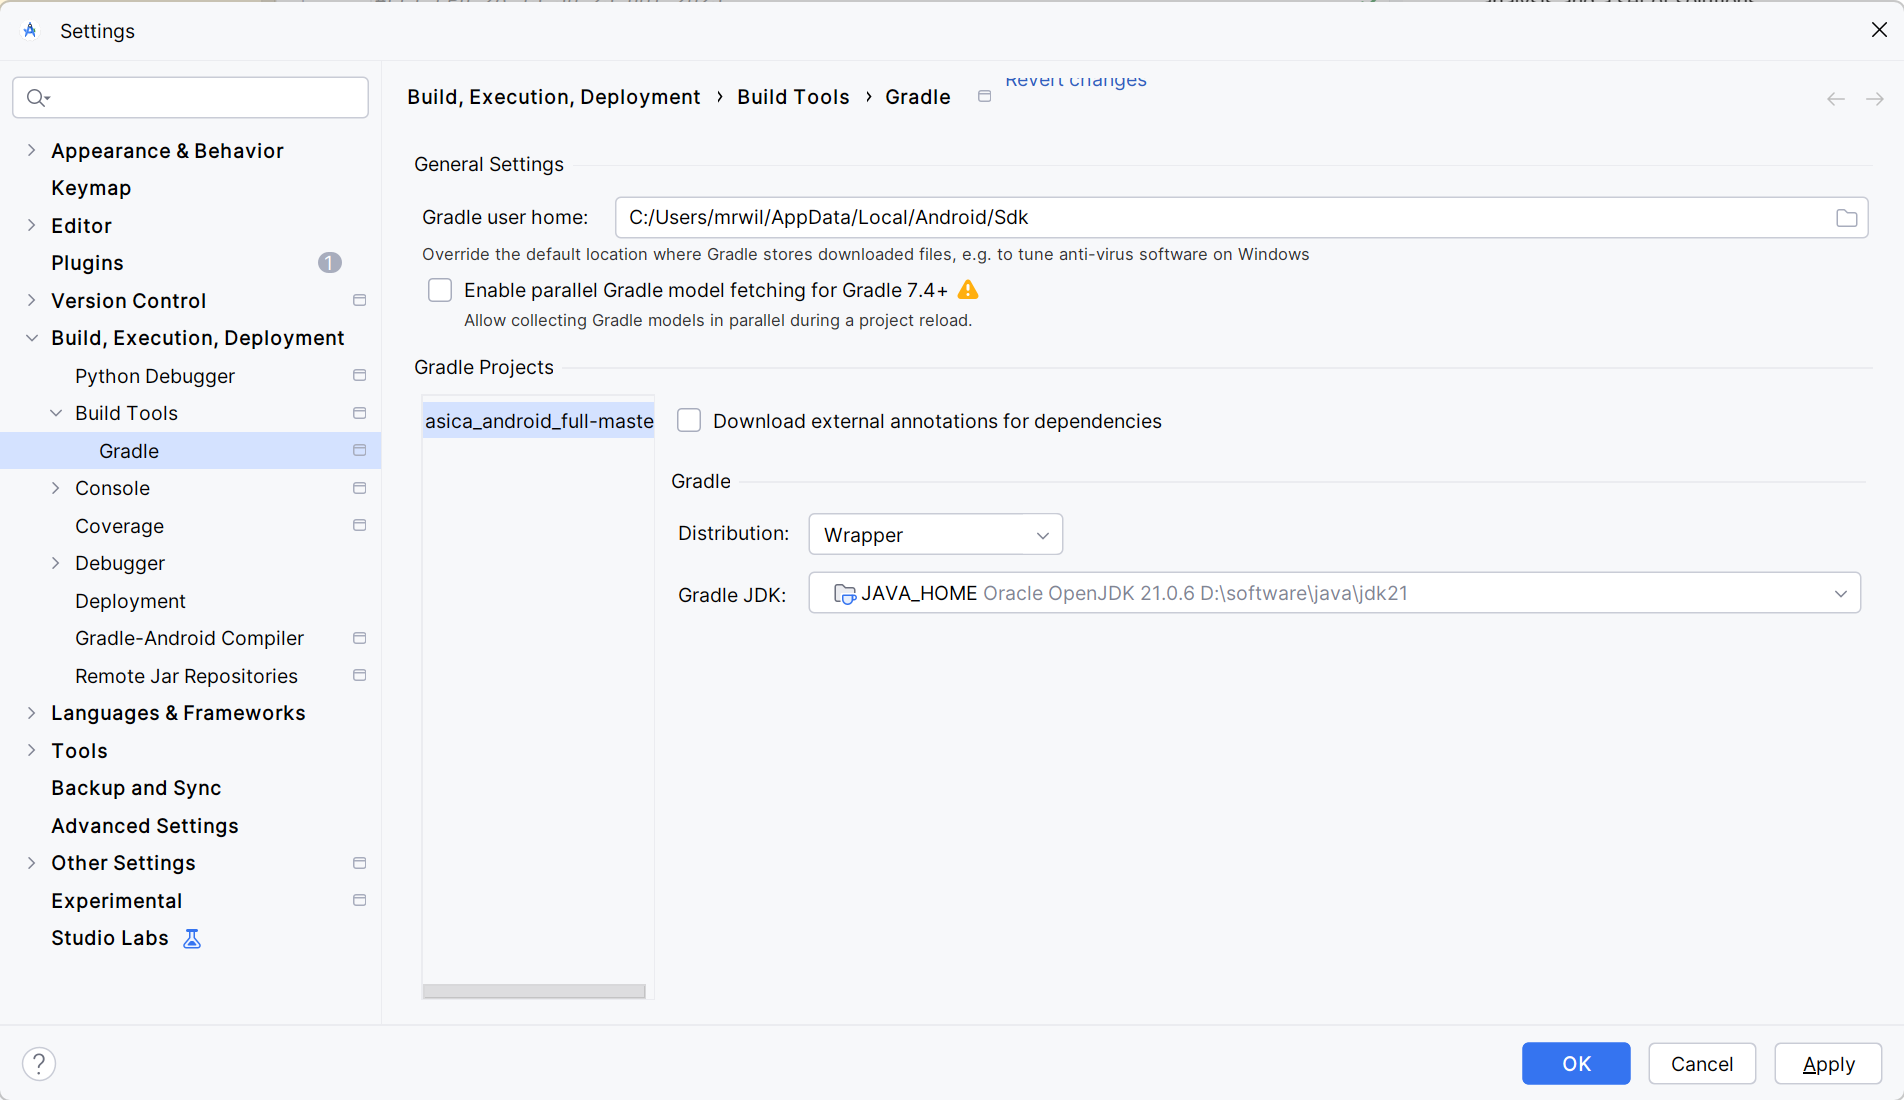Click the warning icon next to parallel model fetching

tap(968, 290)
